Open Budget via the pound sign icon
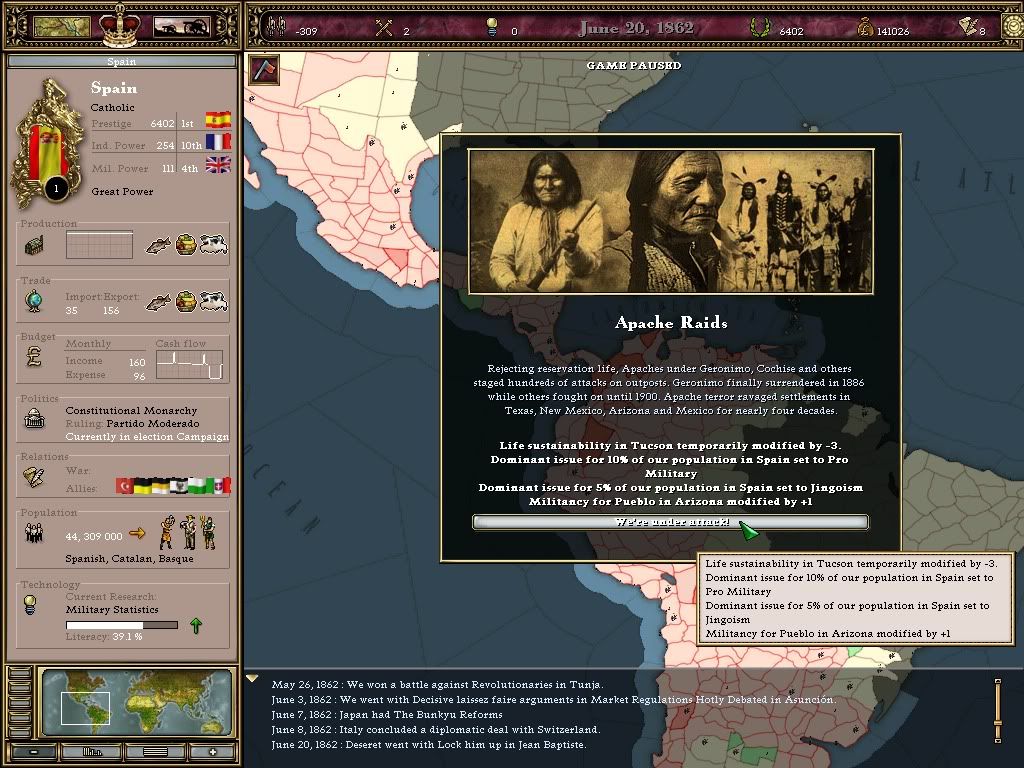Screen dimensions: 1024x768 [34, 358]
